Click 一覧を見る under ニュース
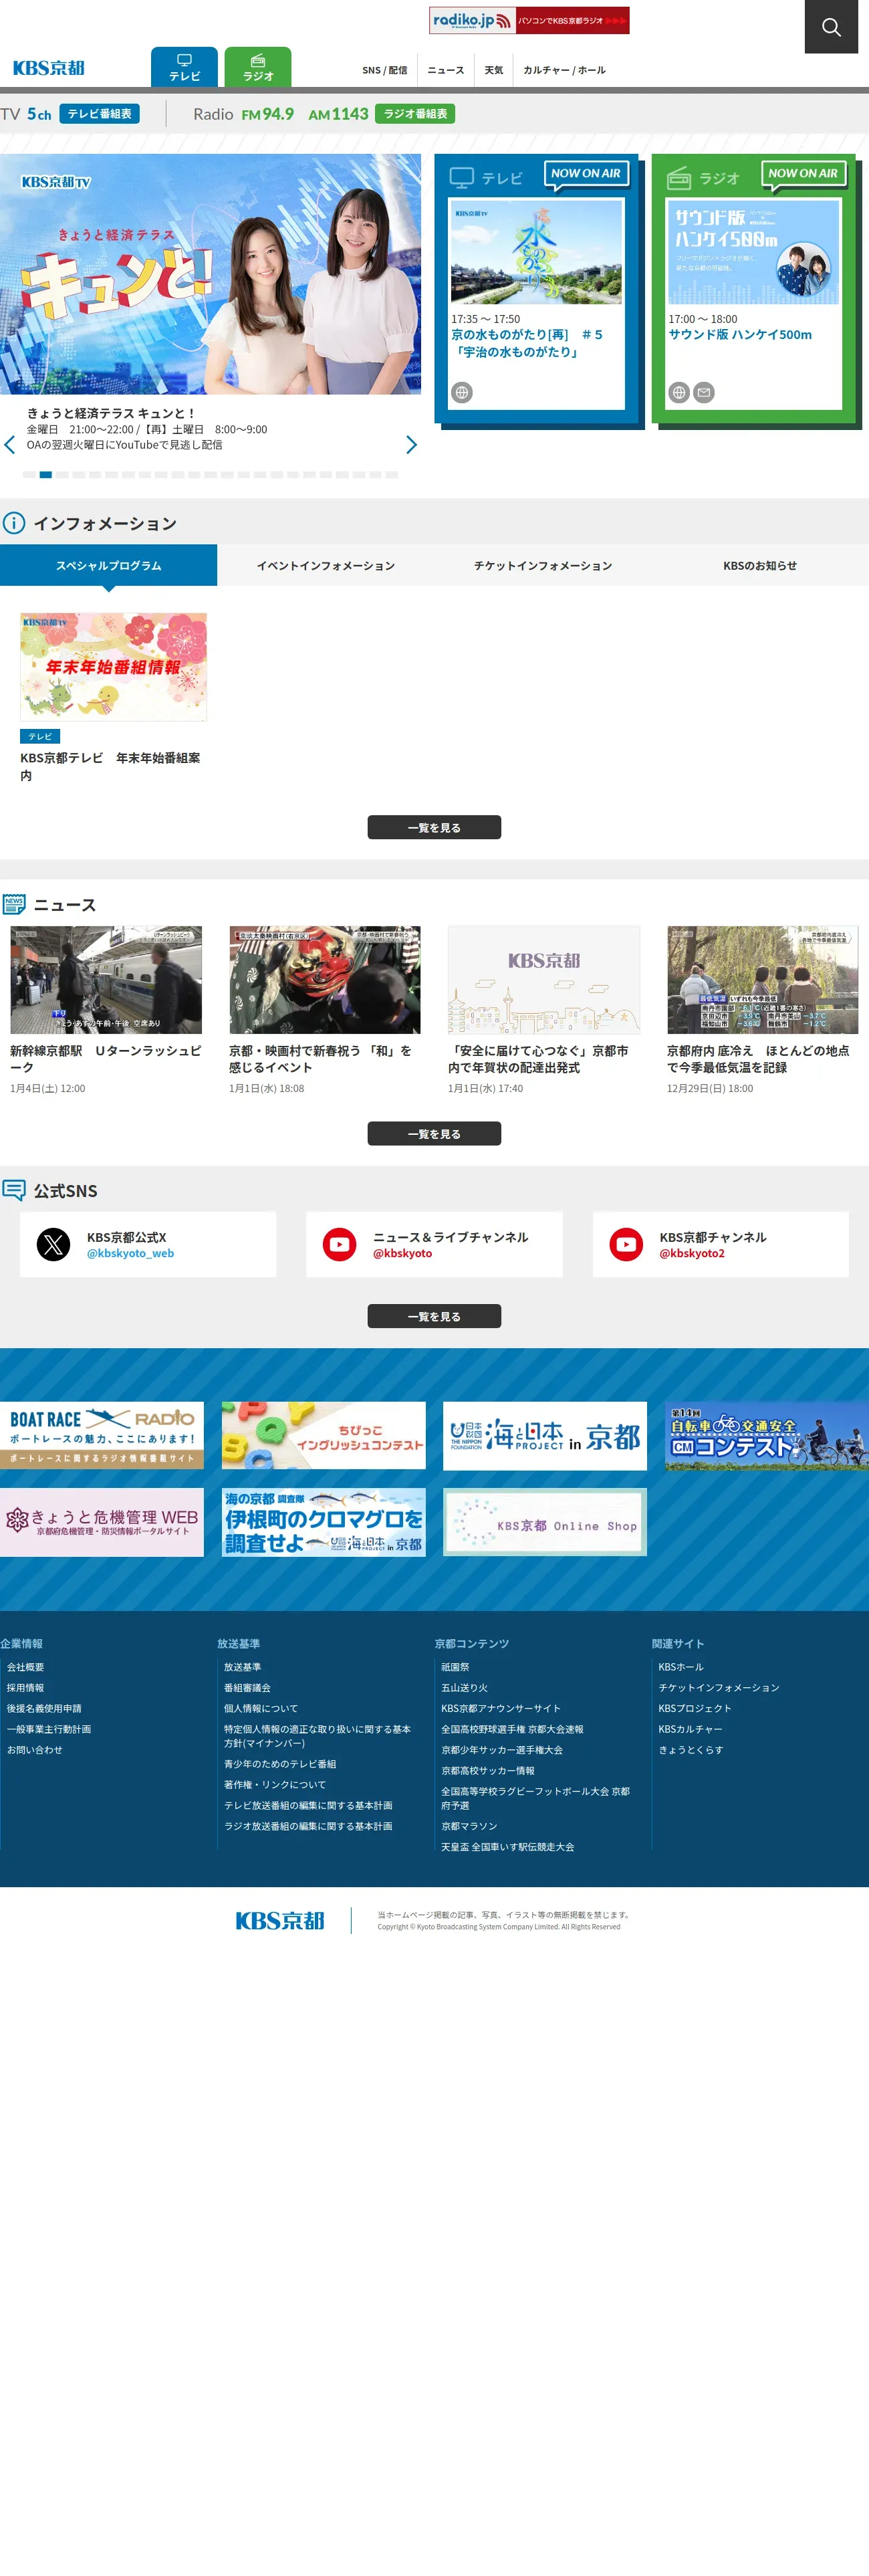Screen dimensions: 869x2576 pyautogui.click(x=434, y=1133)
